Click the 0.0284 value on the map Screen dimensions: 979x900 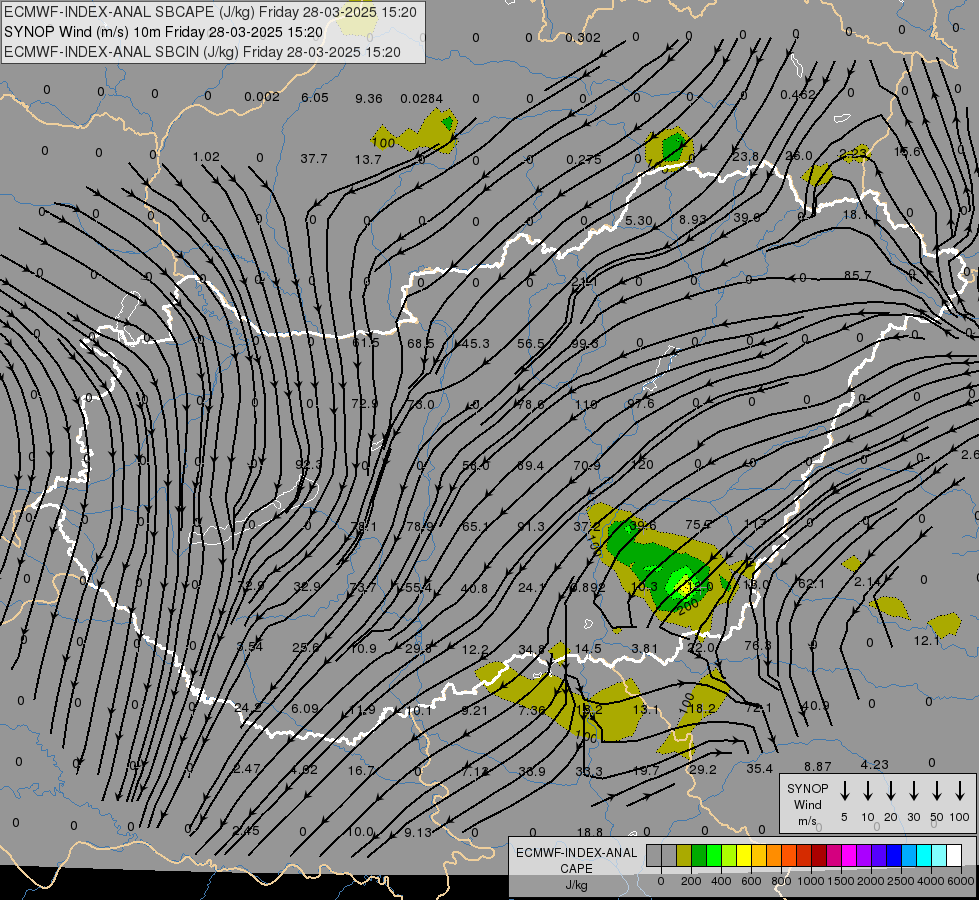421,99
